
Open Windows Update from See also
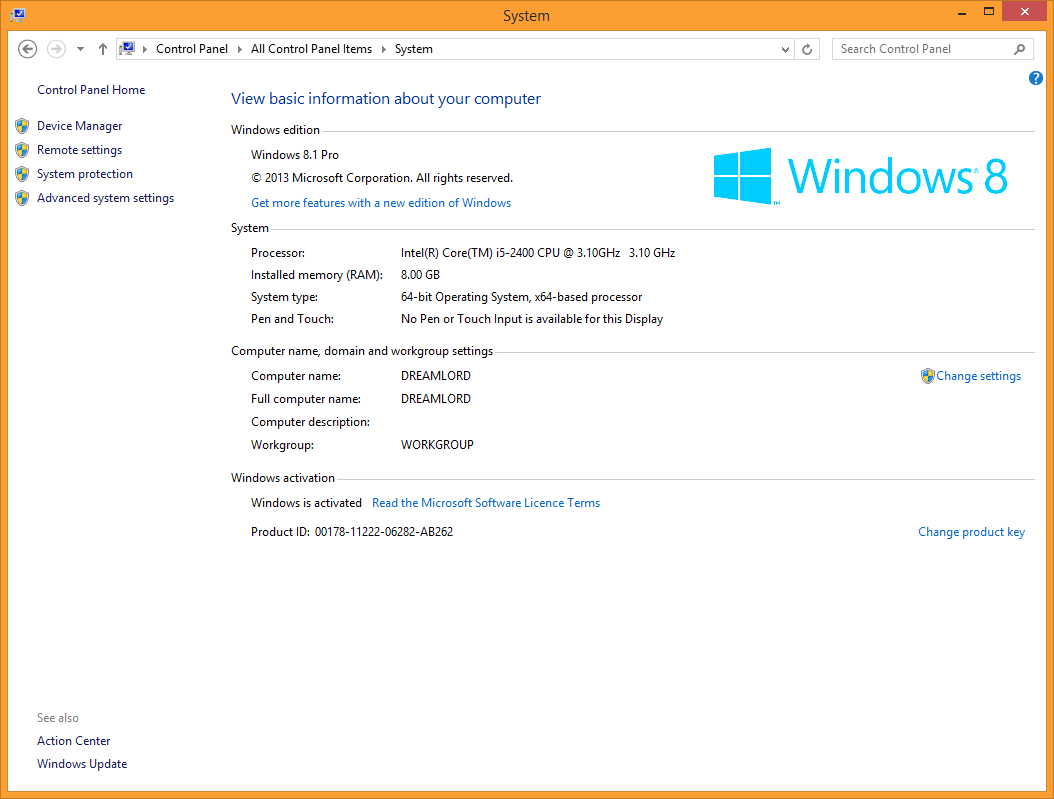pos(82,764)
